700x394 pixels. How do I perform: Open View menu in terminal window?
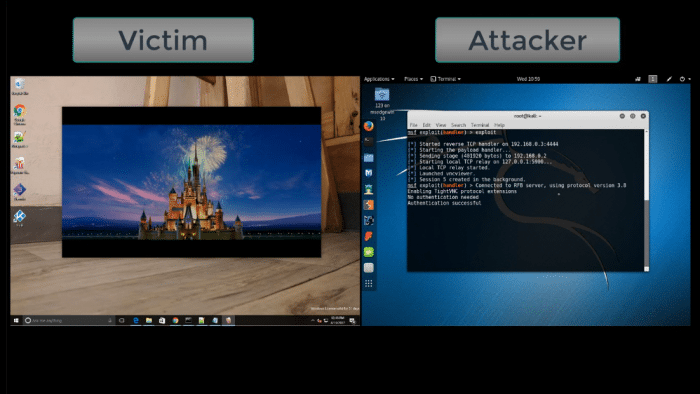[x=441, y=125]
